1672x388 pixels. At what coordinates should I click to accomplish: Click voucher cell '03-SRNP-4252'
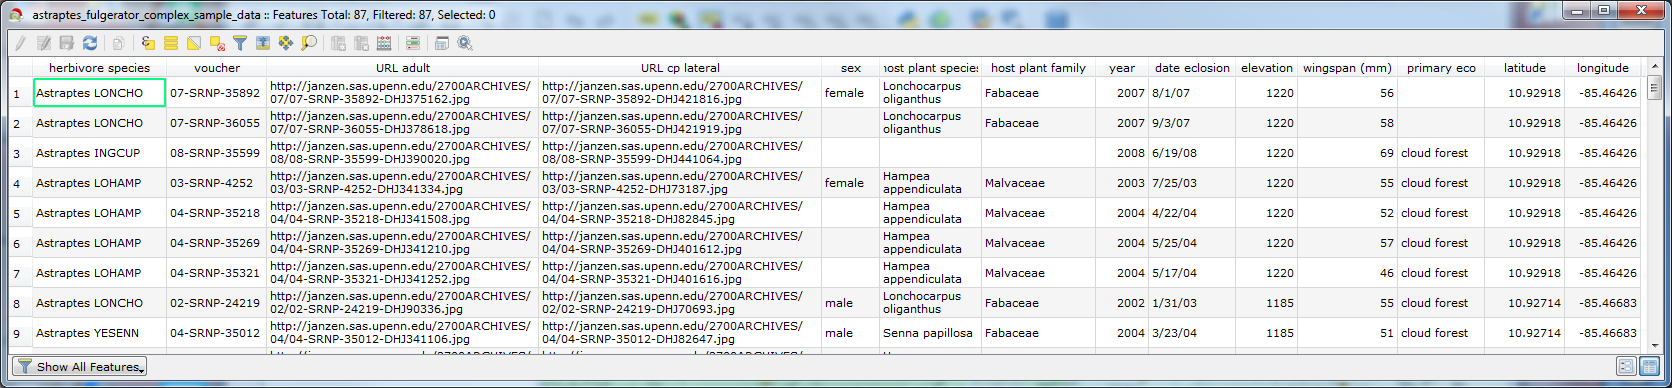point(216,183)
